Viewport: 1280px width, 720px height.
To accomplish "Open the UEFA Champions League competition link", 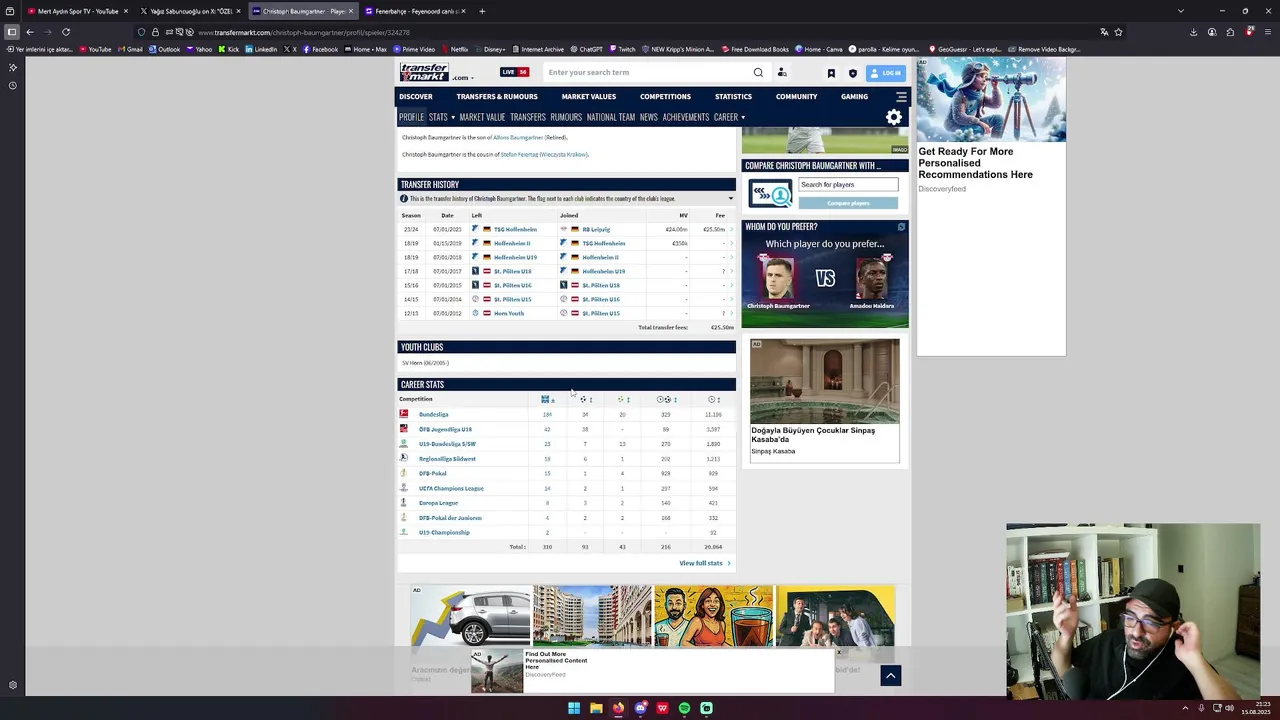I will coord(451,488).
